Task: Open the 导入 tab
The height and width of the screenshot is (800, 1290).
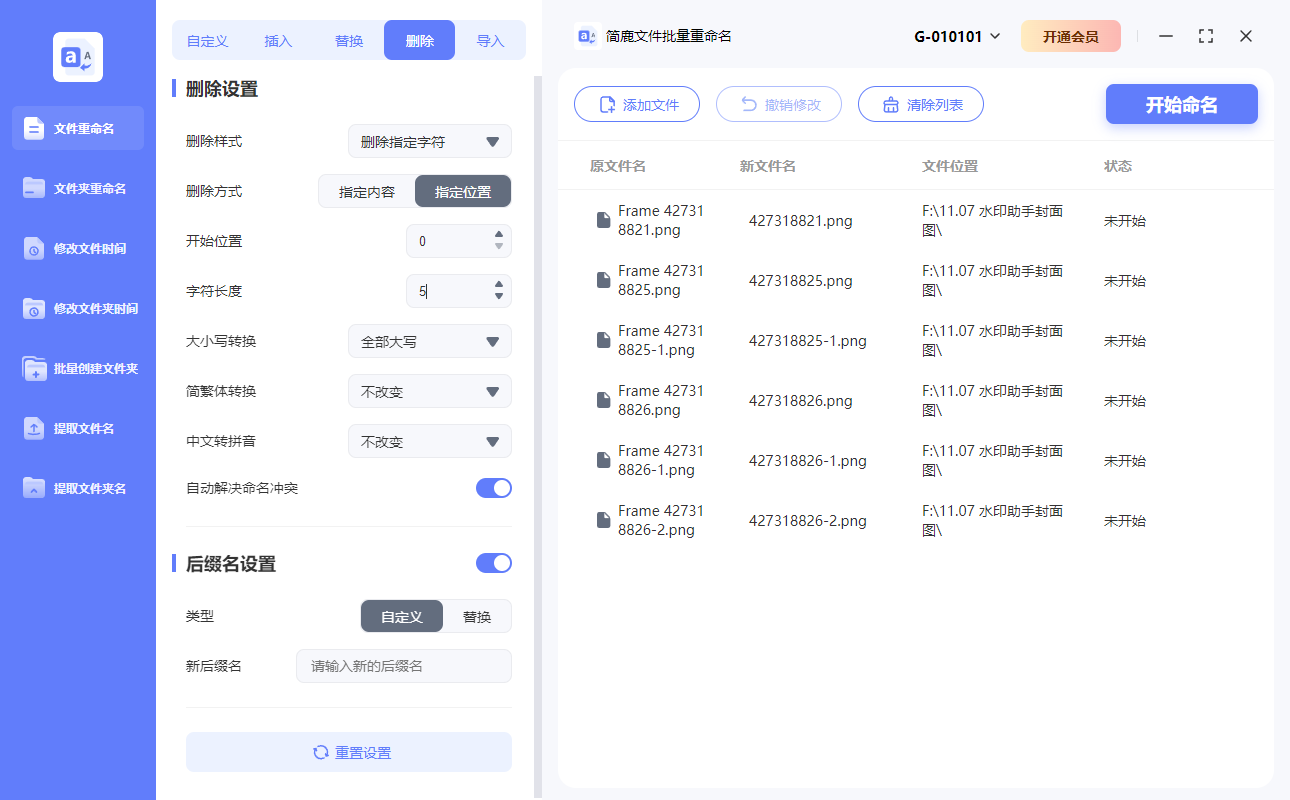Action: pos(491,39)
